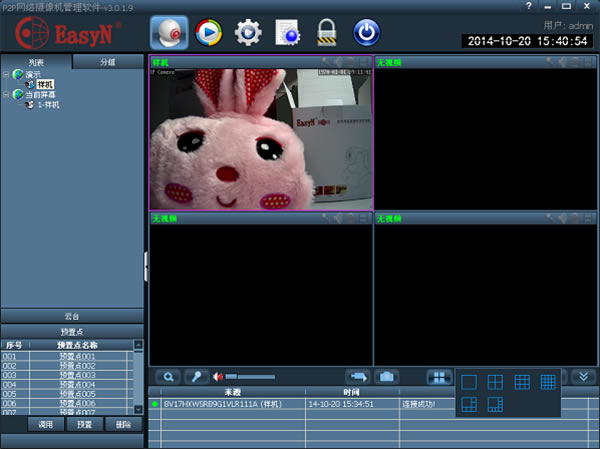Screen dimensions: 600x449
Task: Click the magnifier search icon
Action: [x=167, y=377]
